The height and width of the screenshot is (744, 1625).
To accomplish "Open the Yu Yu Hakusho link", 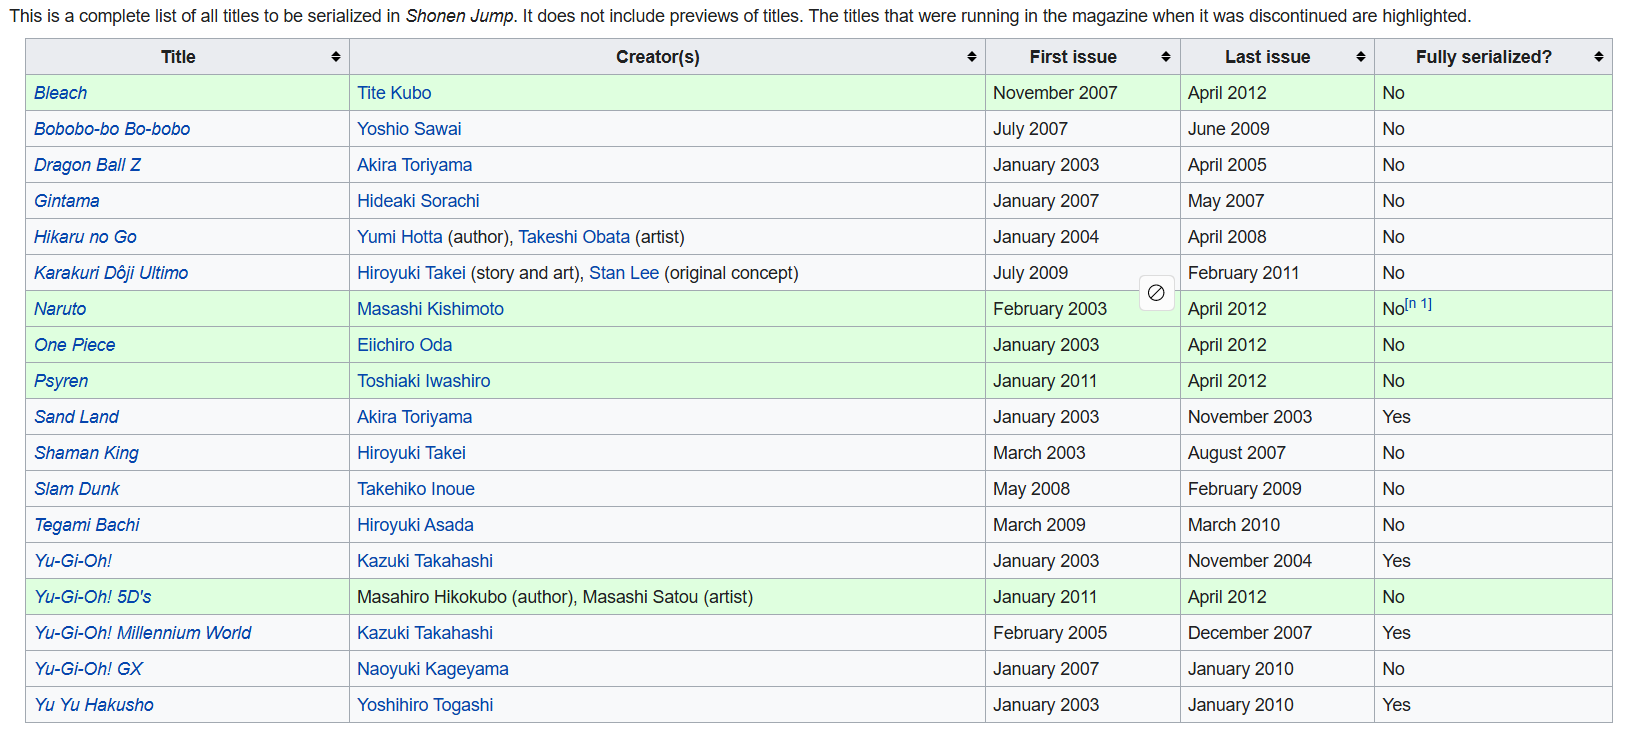I will pyautogui.click(x=94, y=705).
